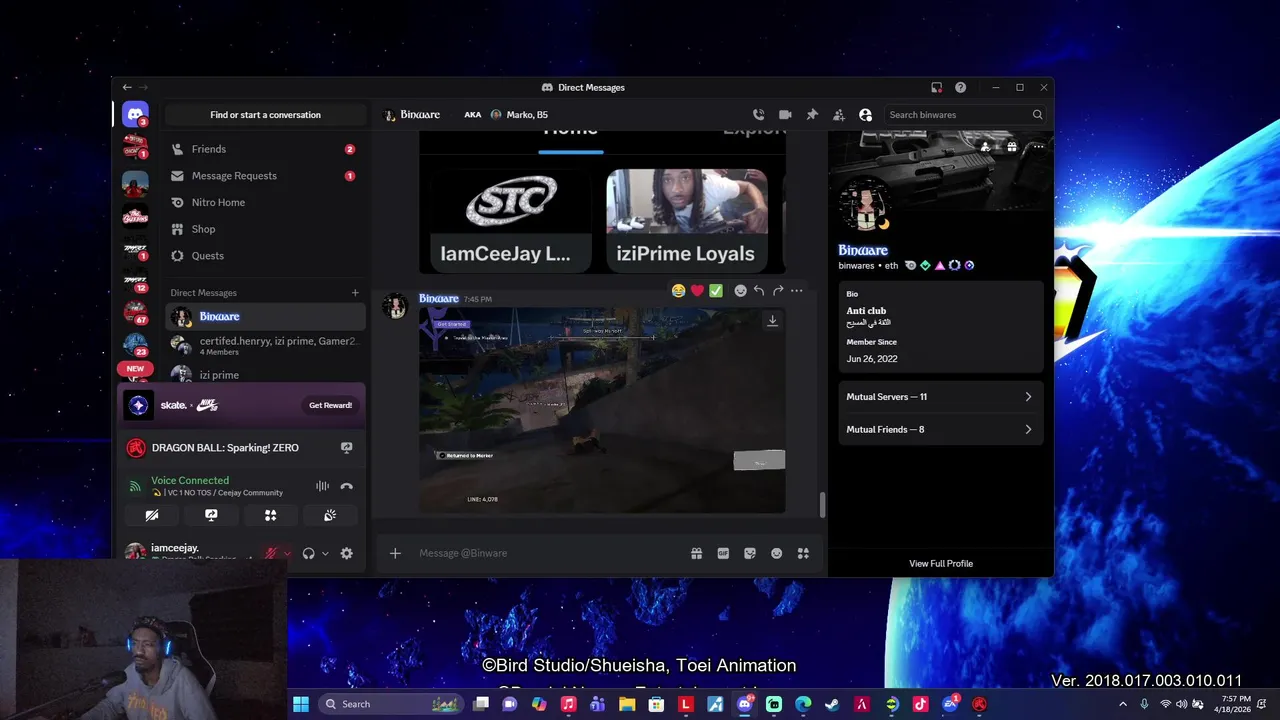1280x720 pixels.
Task: Attach a file with plus button
Action: coord(395,553)
